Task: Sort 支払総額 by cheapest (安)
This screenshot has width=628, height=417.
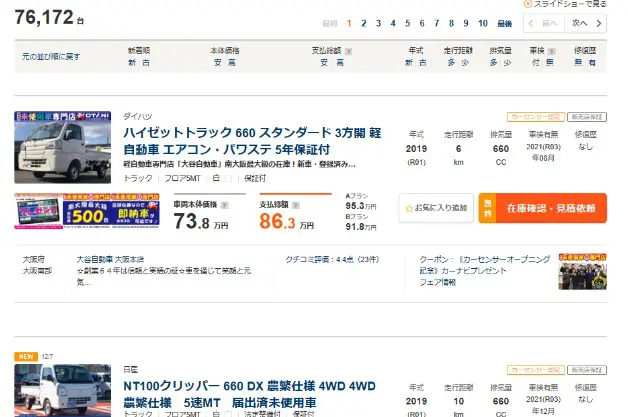Action: [324, 63]
